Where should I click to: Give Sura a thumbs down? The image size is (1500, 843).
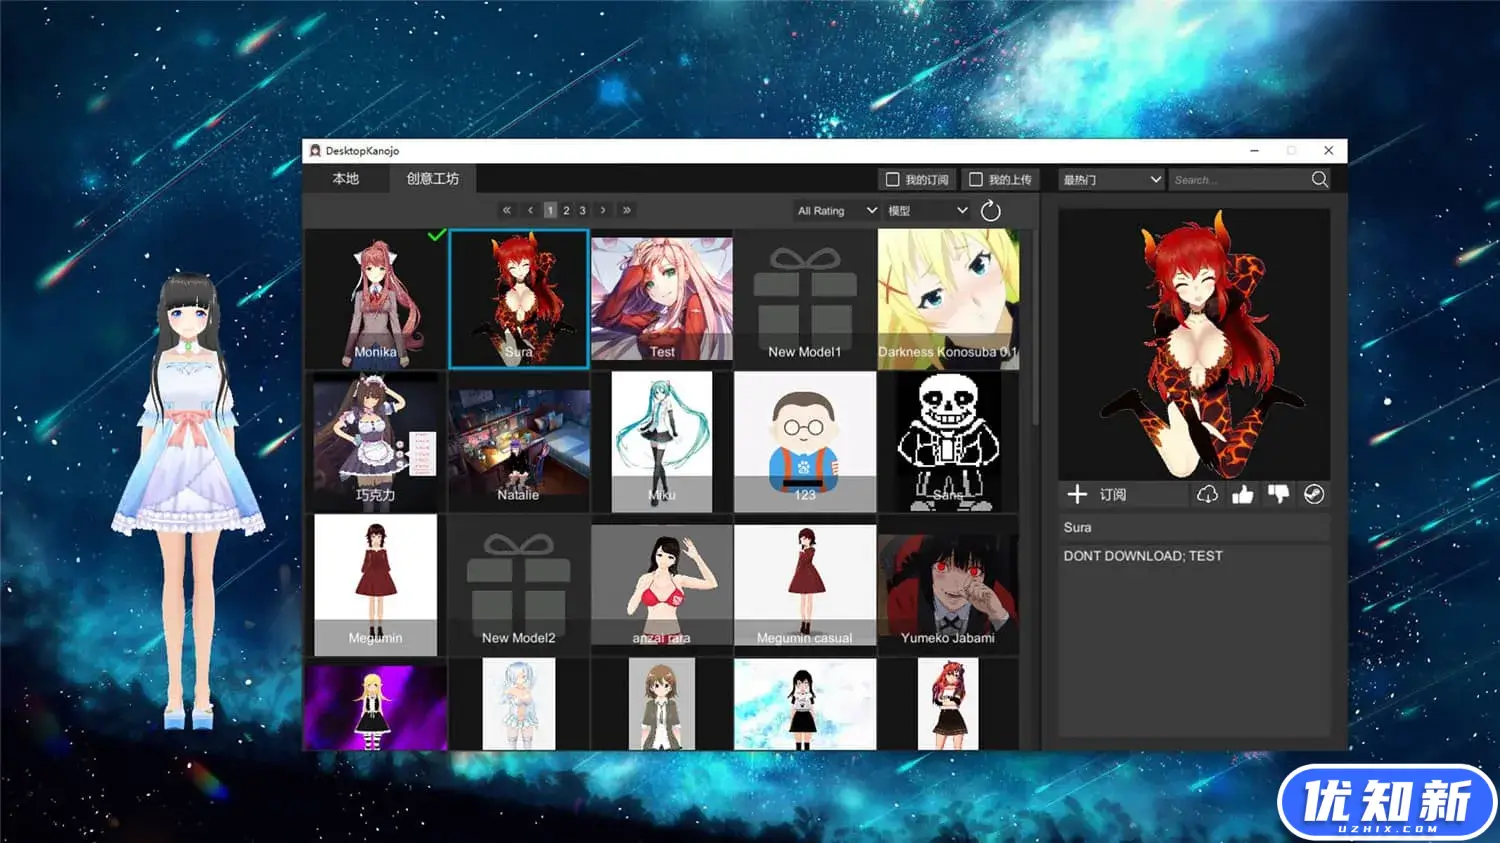click(1278, 495)
